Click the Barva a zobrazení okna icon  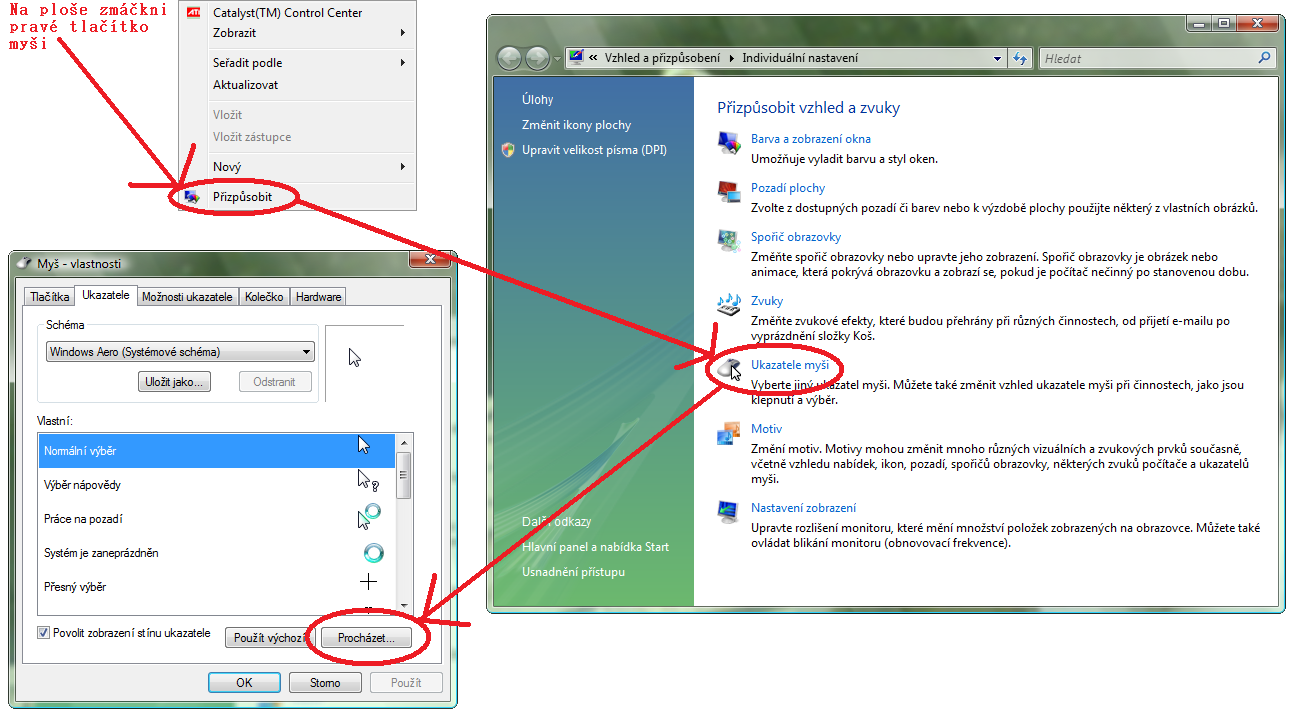(x=729, y=143)
